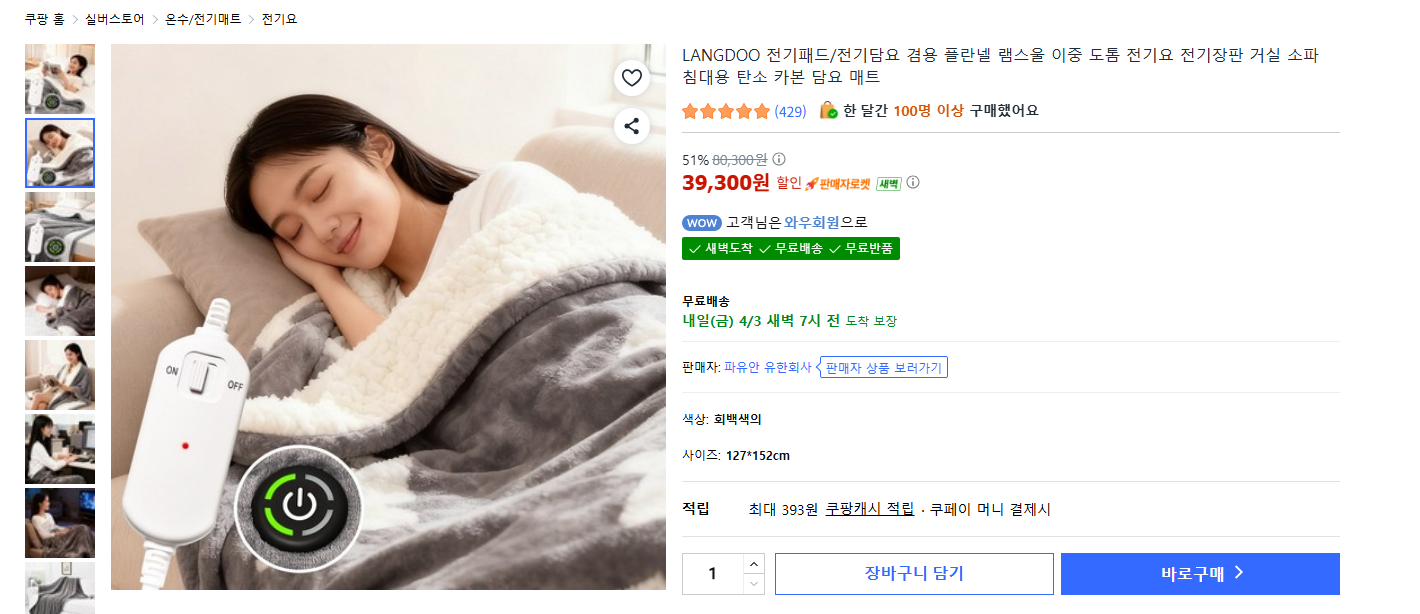The image size is (1420, 614).
Task: Select the third product thumbnail on left
Action: click(59, 227)
